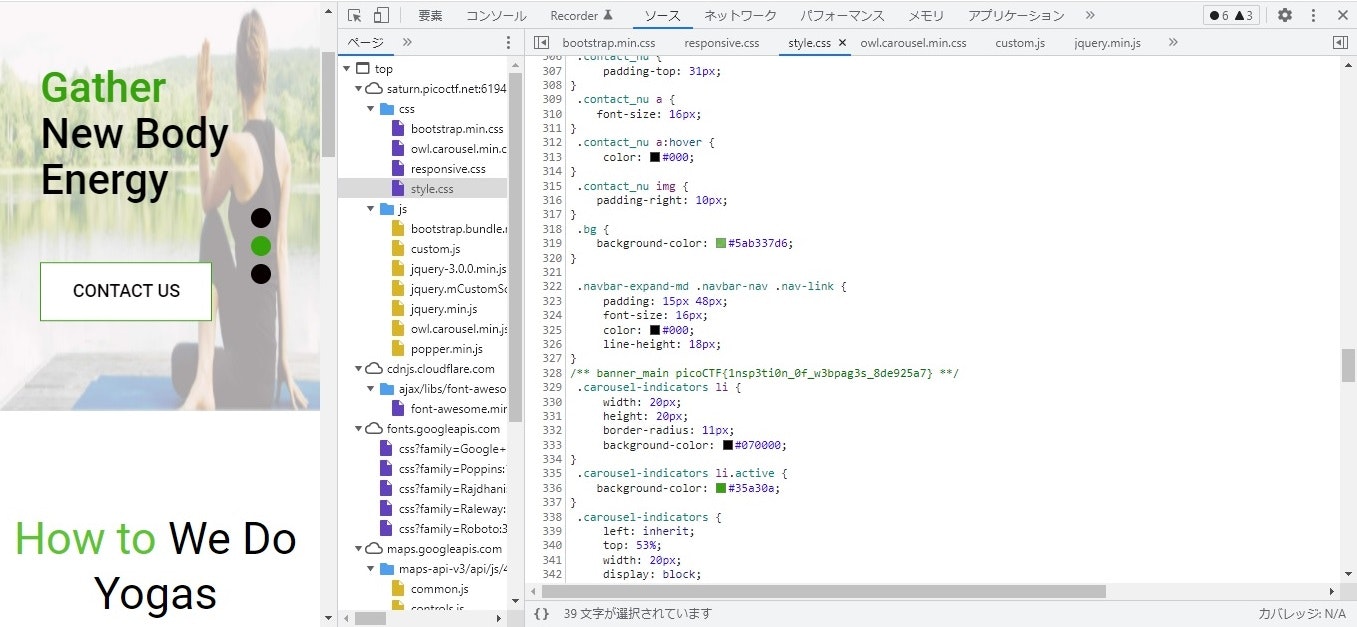Select the bottom black carousel indicator dot
This screenshot has width=1357, height=627.
(x=261, y=274)
